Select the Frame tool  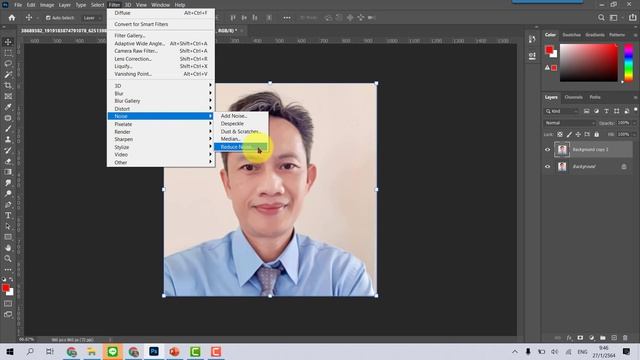tap(8, 96)
